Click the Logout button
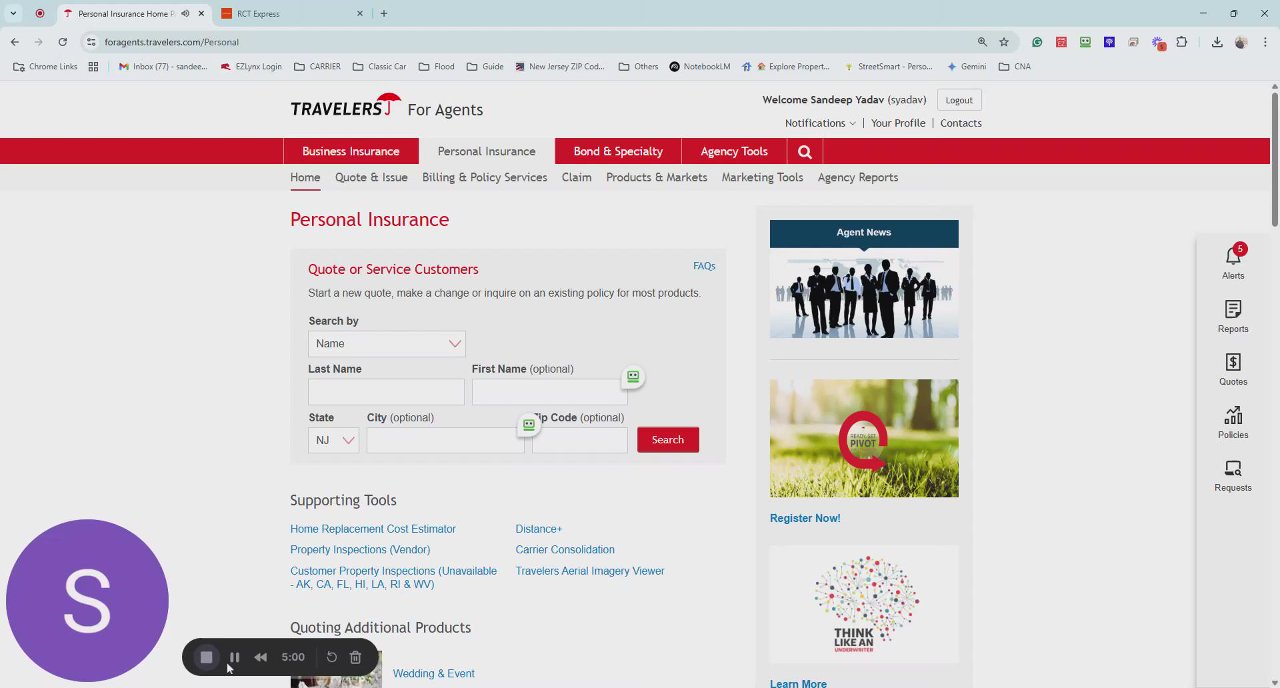Image resolution: width=1280 pixels, height=688 pixels. tap(959, 100)
